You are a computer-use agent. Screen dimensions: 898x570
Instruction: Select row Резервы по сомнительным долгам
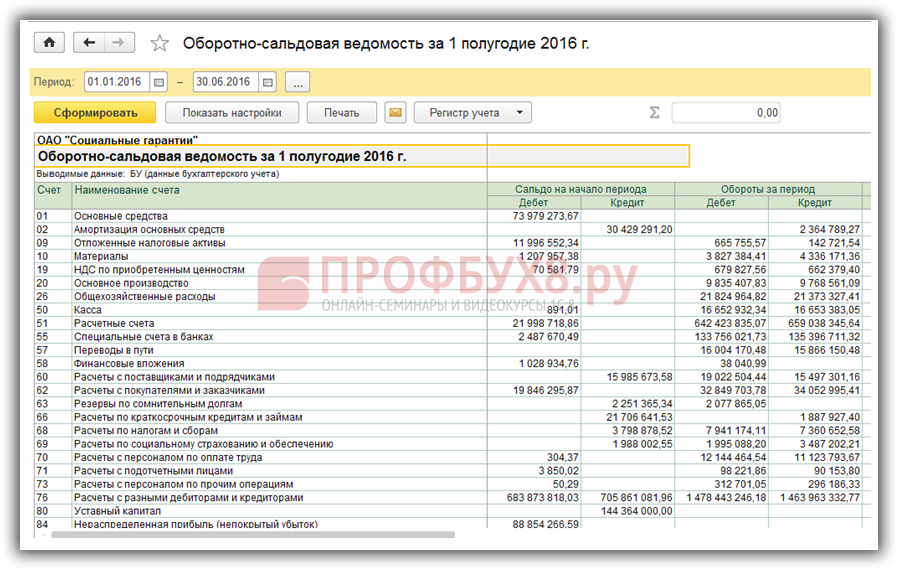click(x=452, y=403)
